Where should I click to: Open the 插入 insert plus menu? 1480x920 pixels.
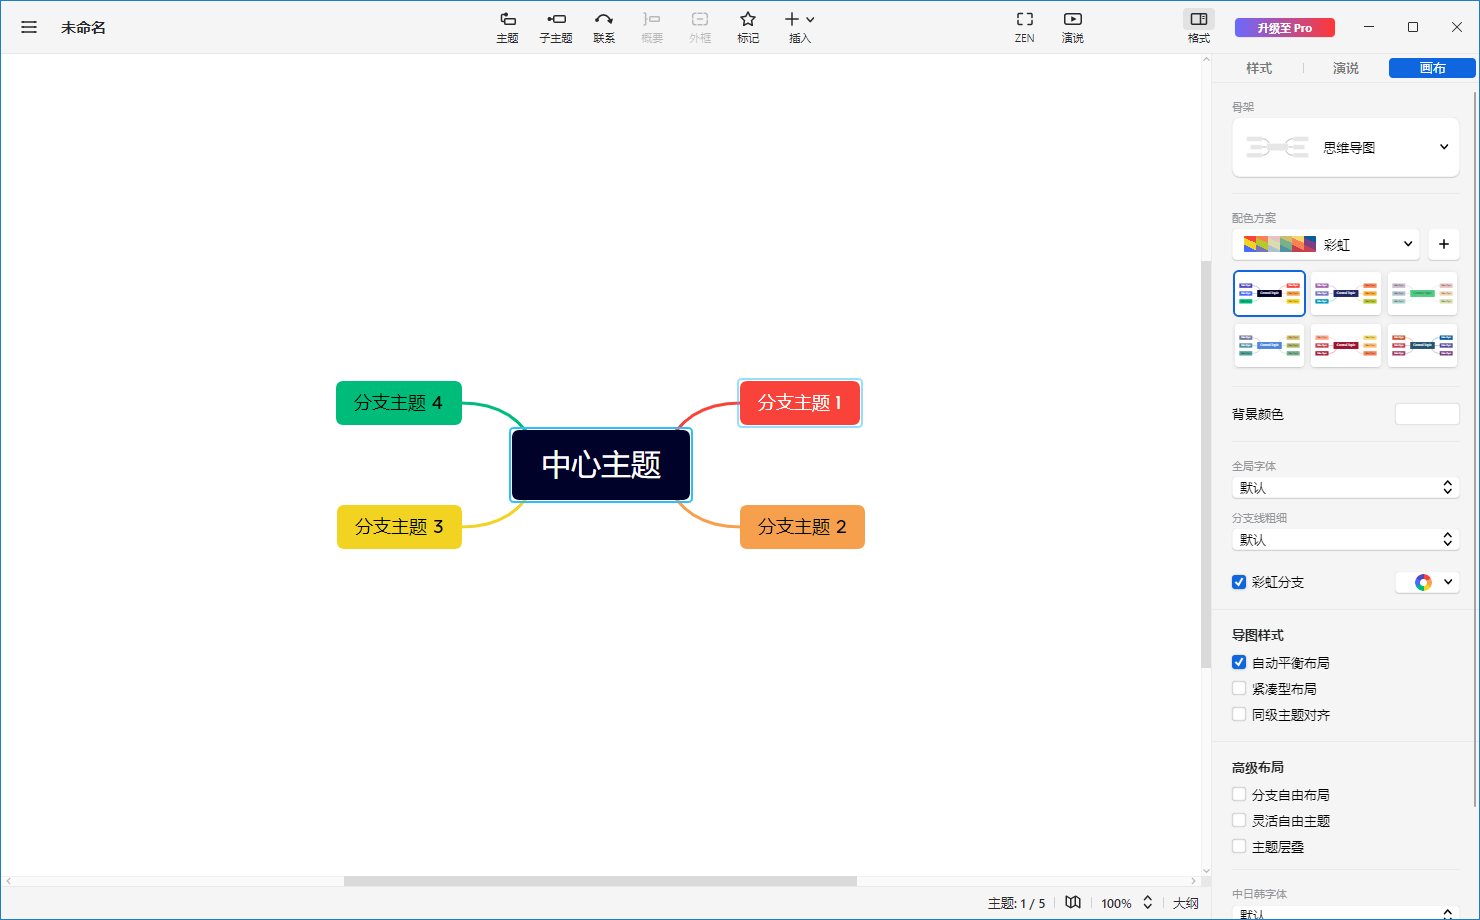pyautogui.click(x=800, y=27)
